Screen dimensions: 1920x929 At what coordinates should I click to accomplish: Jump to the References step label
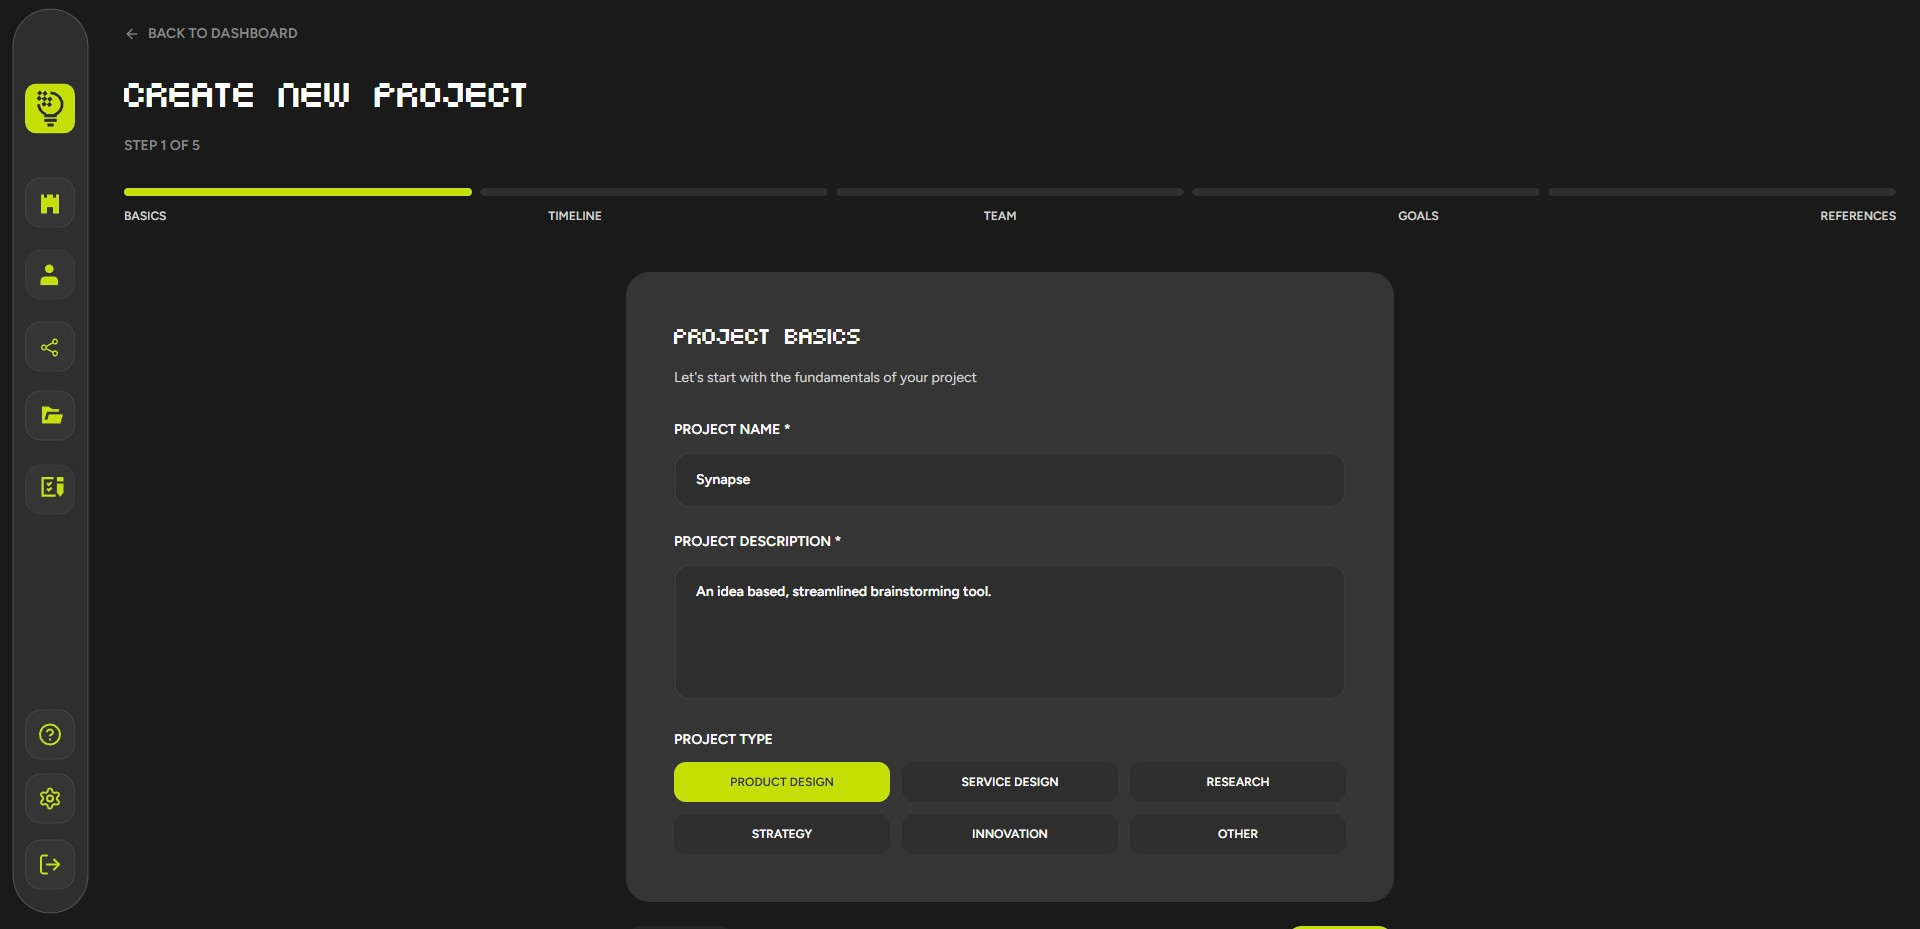(1858, 216)
